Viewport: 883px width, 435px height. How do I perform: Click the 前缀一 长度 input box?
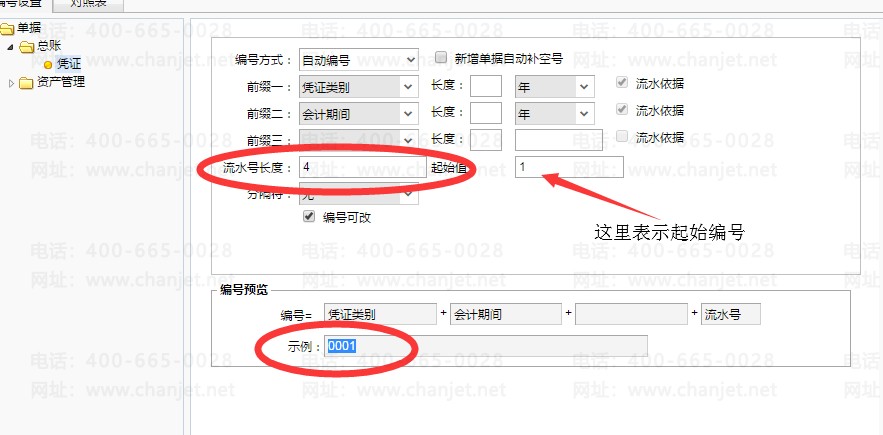pos(486,87)
